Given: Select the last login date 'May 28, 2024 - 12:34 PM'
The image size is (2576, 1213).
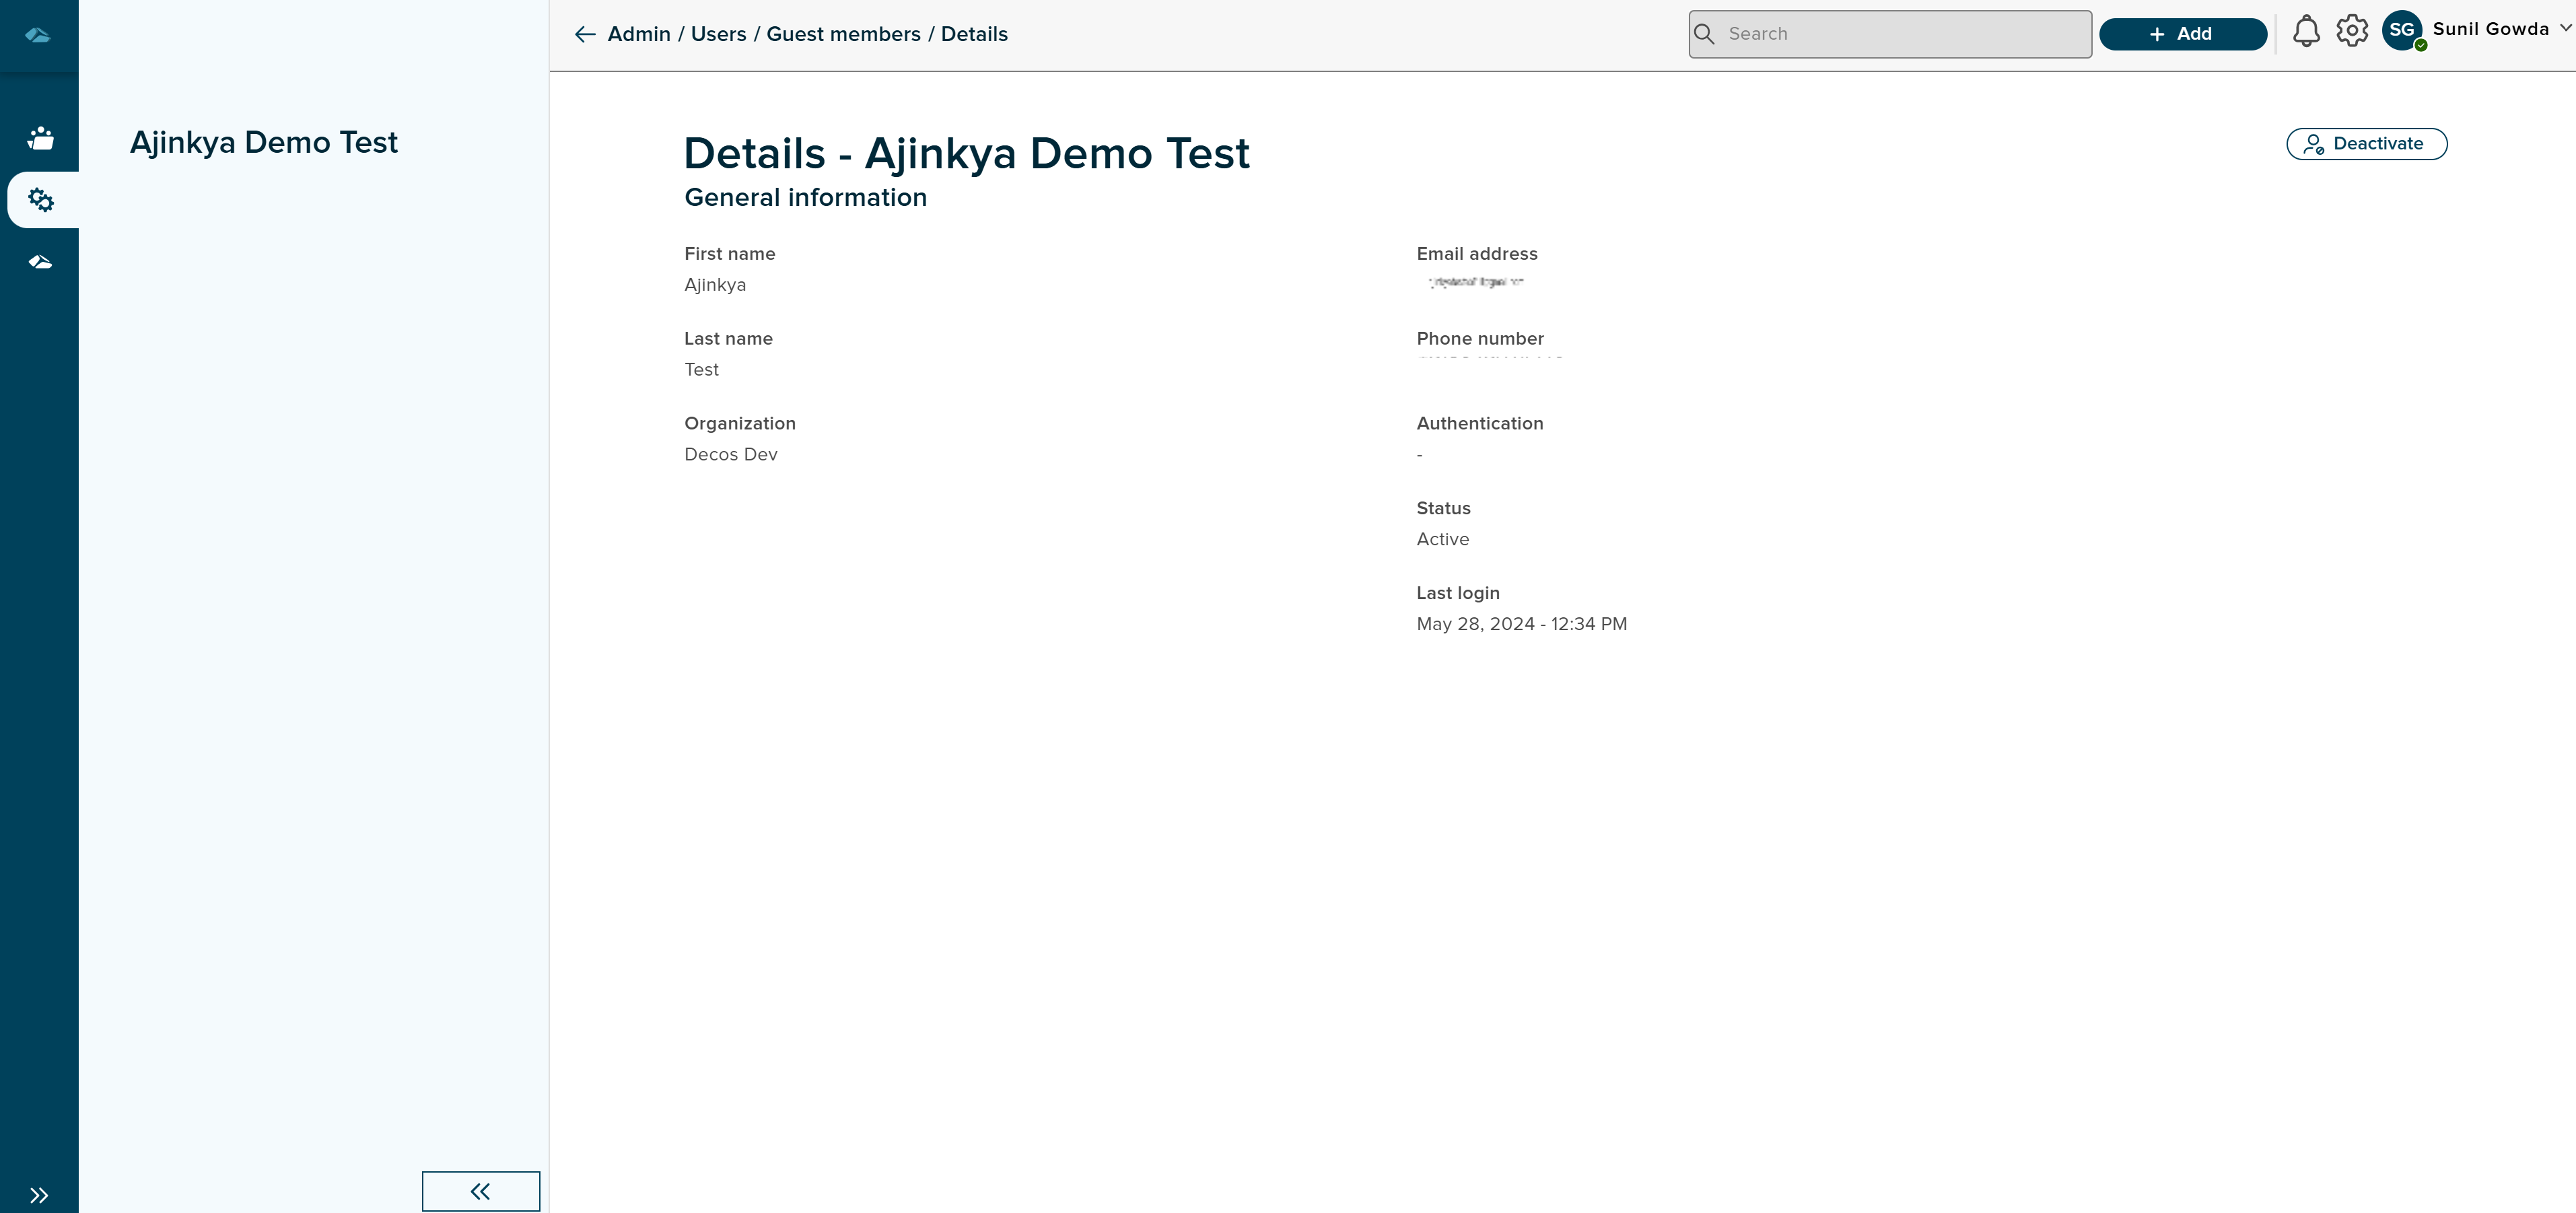Looking at the screenshot, I should point(1521,624).
